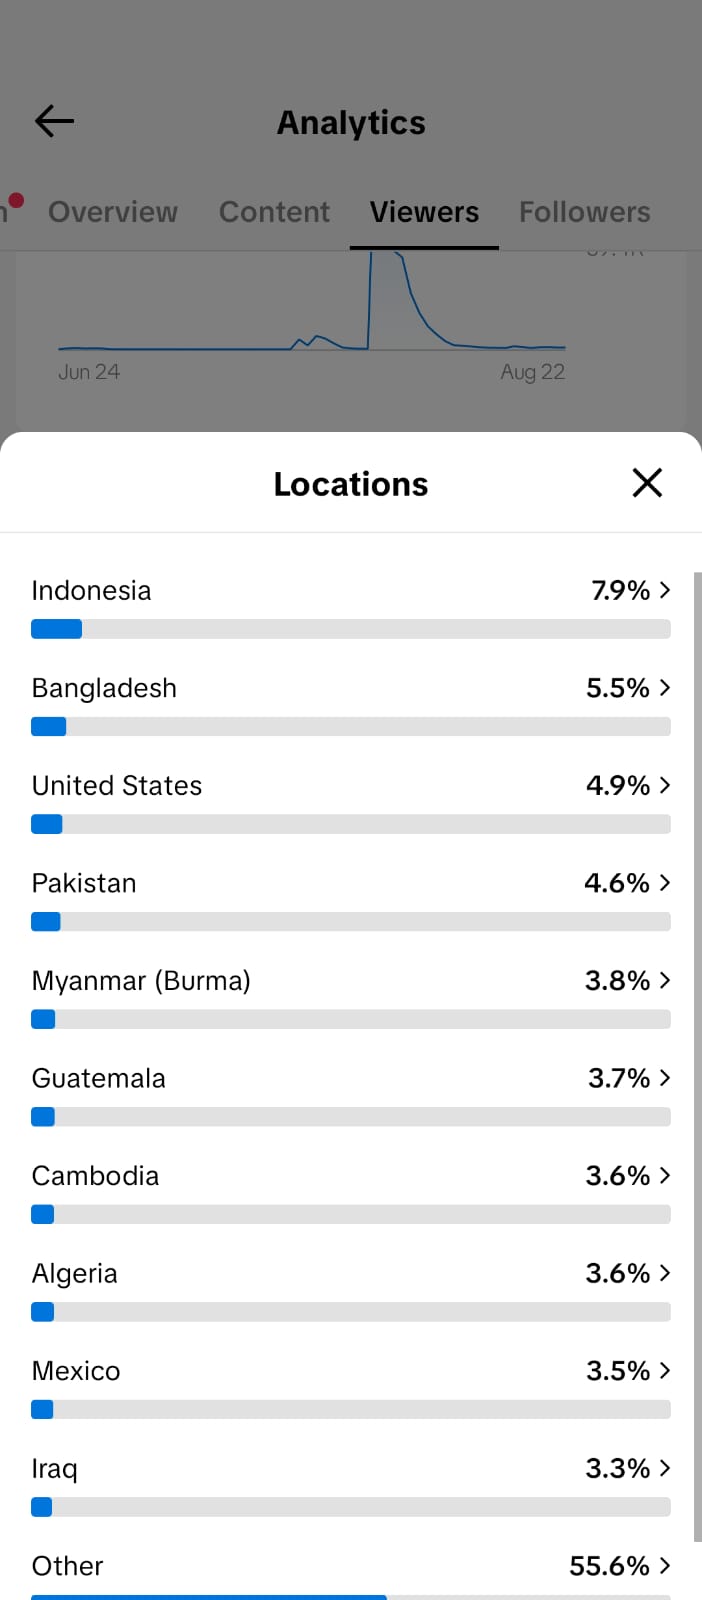This screenshot has width=702, height=1600.
Task: Click Indonesia blue progress bar
Action: pos(56,629)
